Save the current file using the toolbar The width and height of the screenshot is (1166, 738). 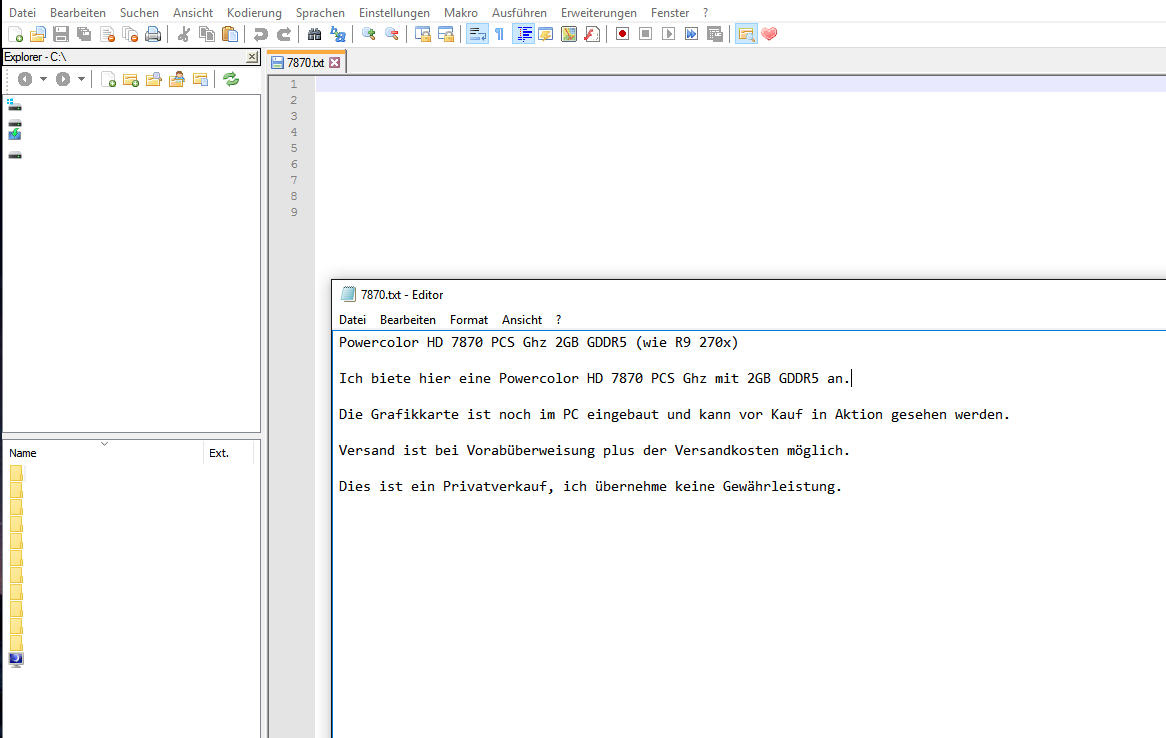61,34
